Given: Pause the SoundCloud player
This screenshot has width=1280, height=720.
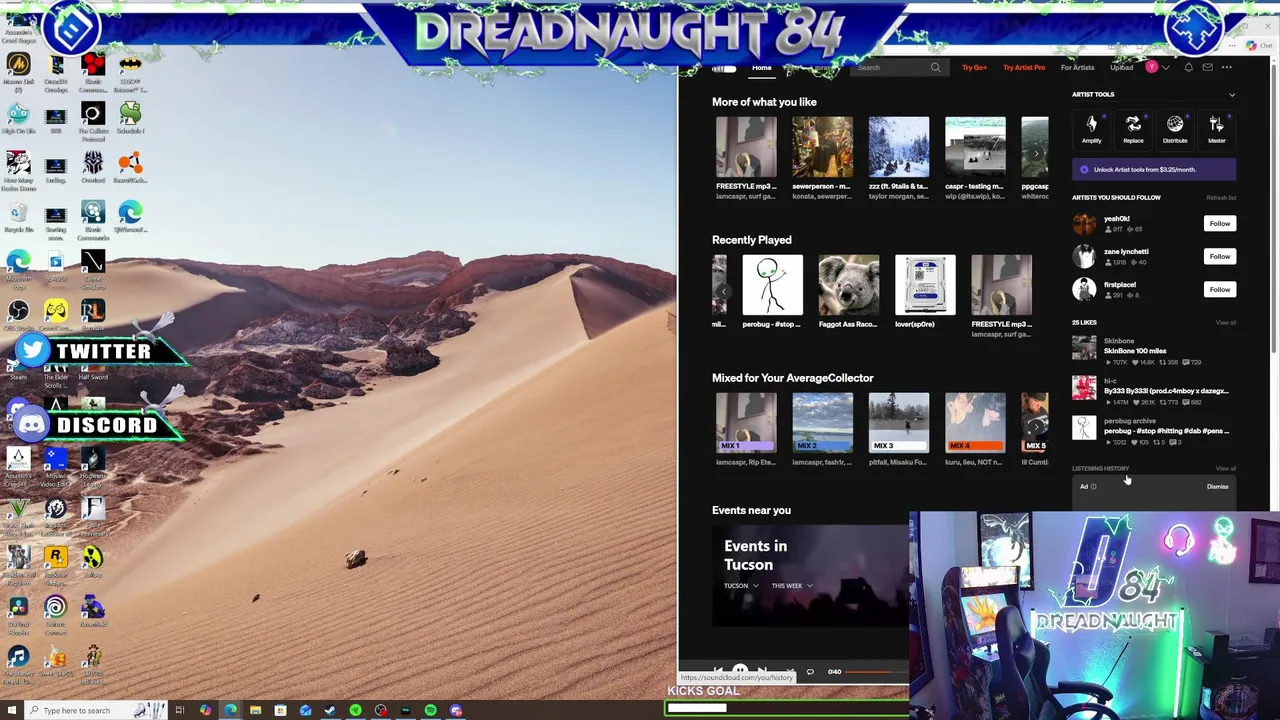Looking at the screenshot, I should click(740, 671).
